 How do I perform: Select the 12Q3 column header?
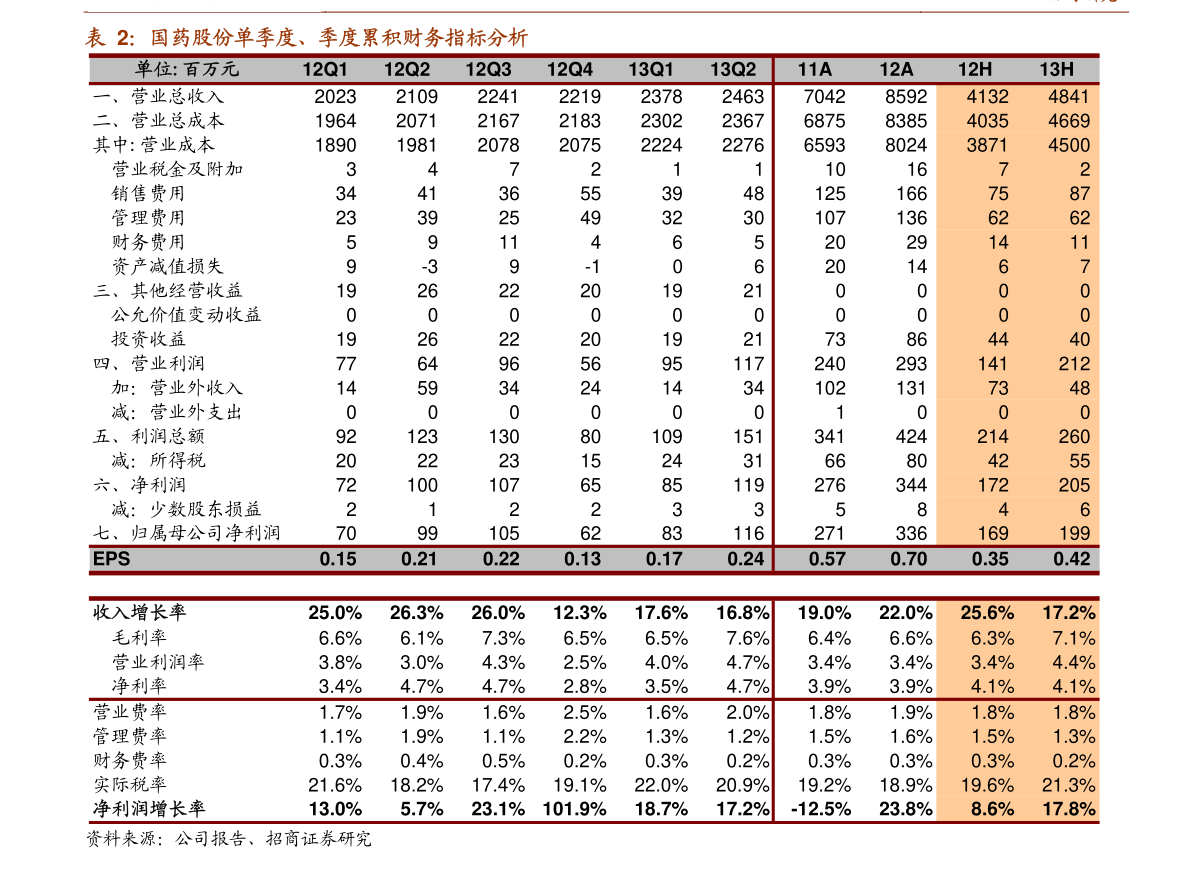point(488,69)
